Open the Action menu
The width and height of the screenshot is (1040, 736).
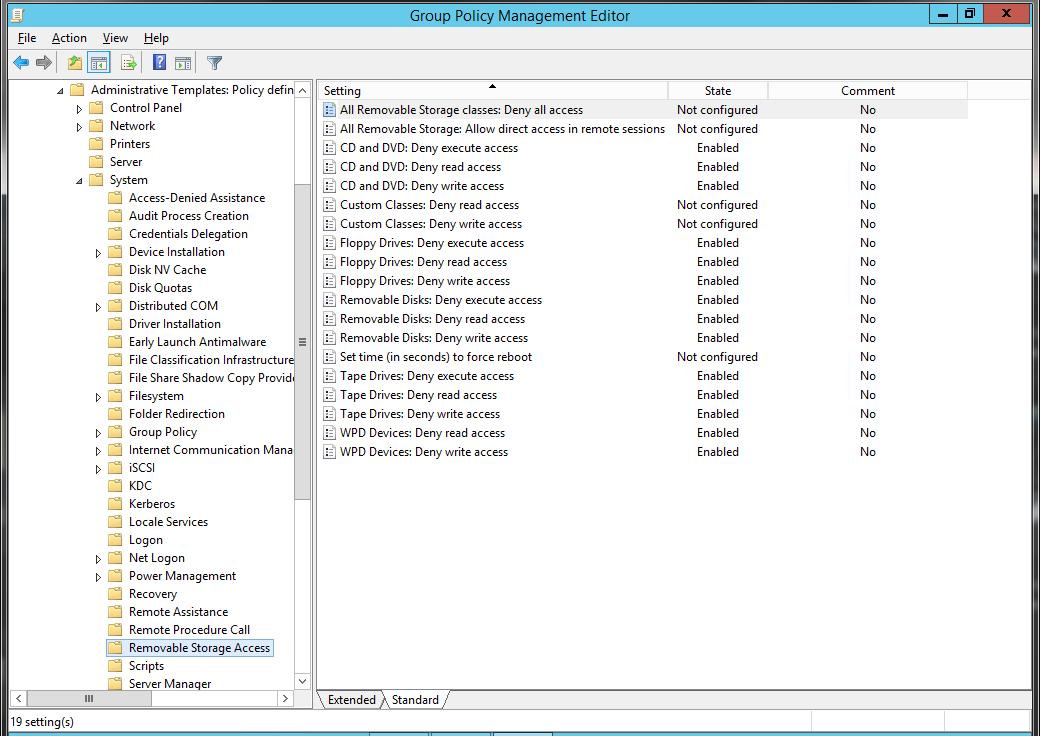point(69,38)
